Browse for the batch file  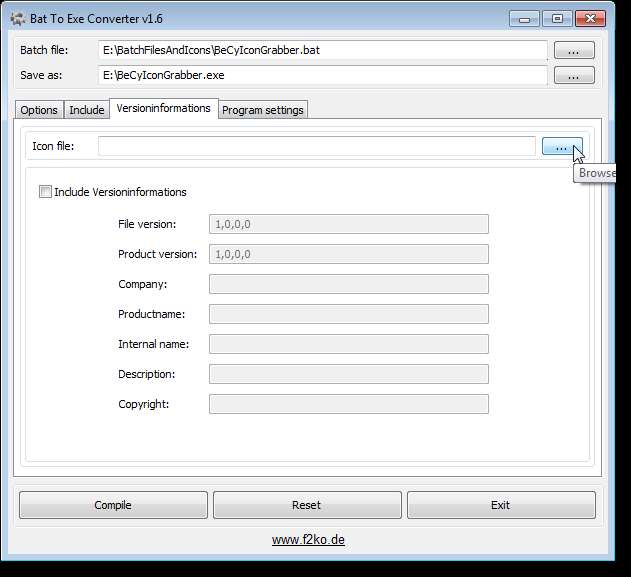pyautogui.click(x=574, y=50)
